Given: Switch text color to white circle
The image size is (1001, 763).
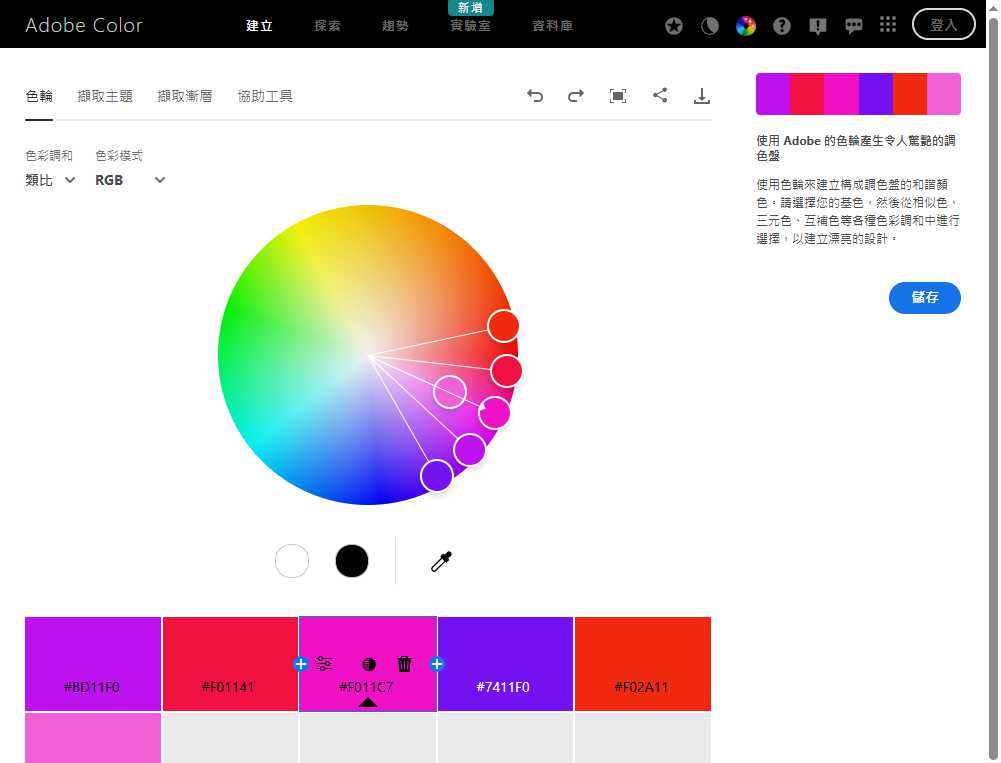Looking at the screenshot, I should pos(292,561).
